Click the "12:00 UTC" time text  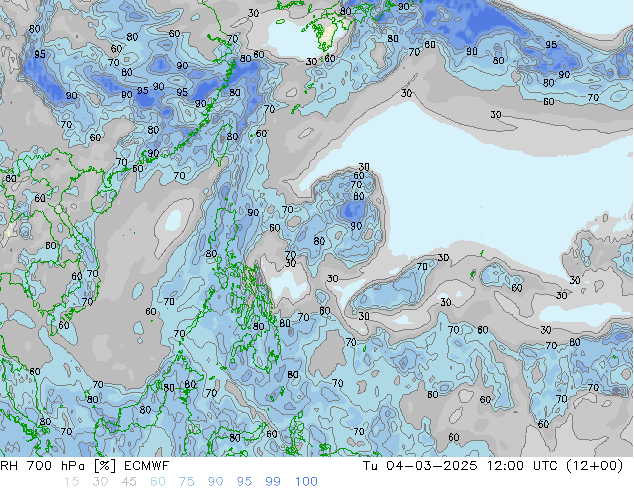522,466
